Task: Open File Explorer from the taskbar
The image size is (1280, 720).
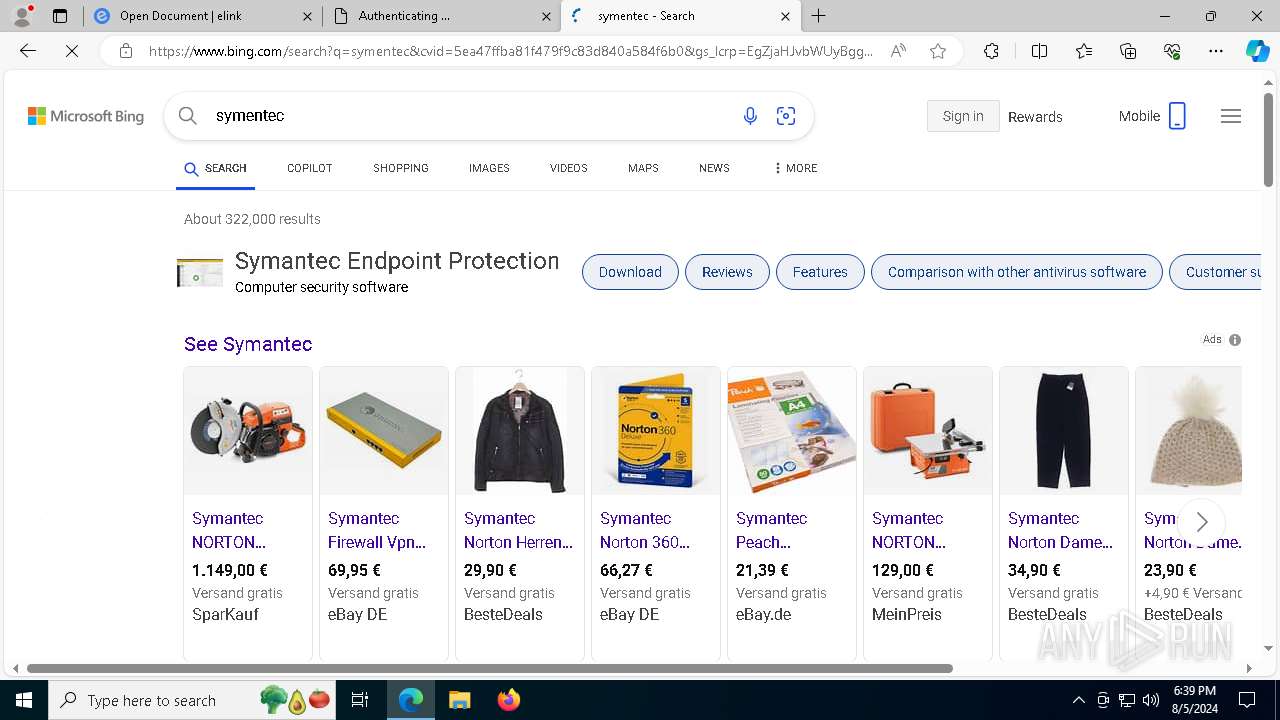Action: coord(459,700)
